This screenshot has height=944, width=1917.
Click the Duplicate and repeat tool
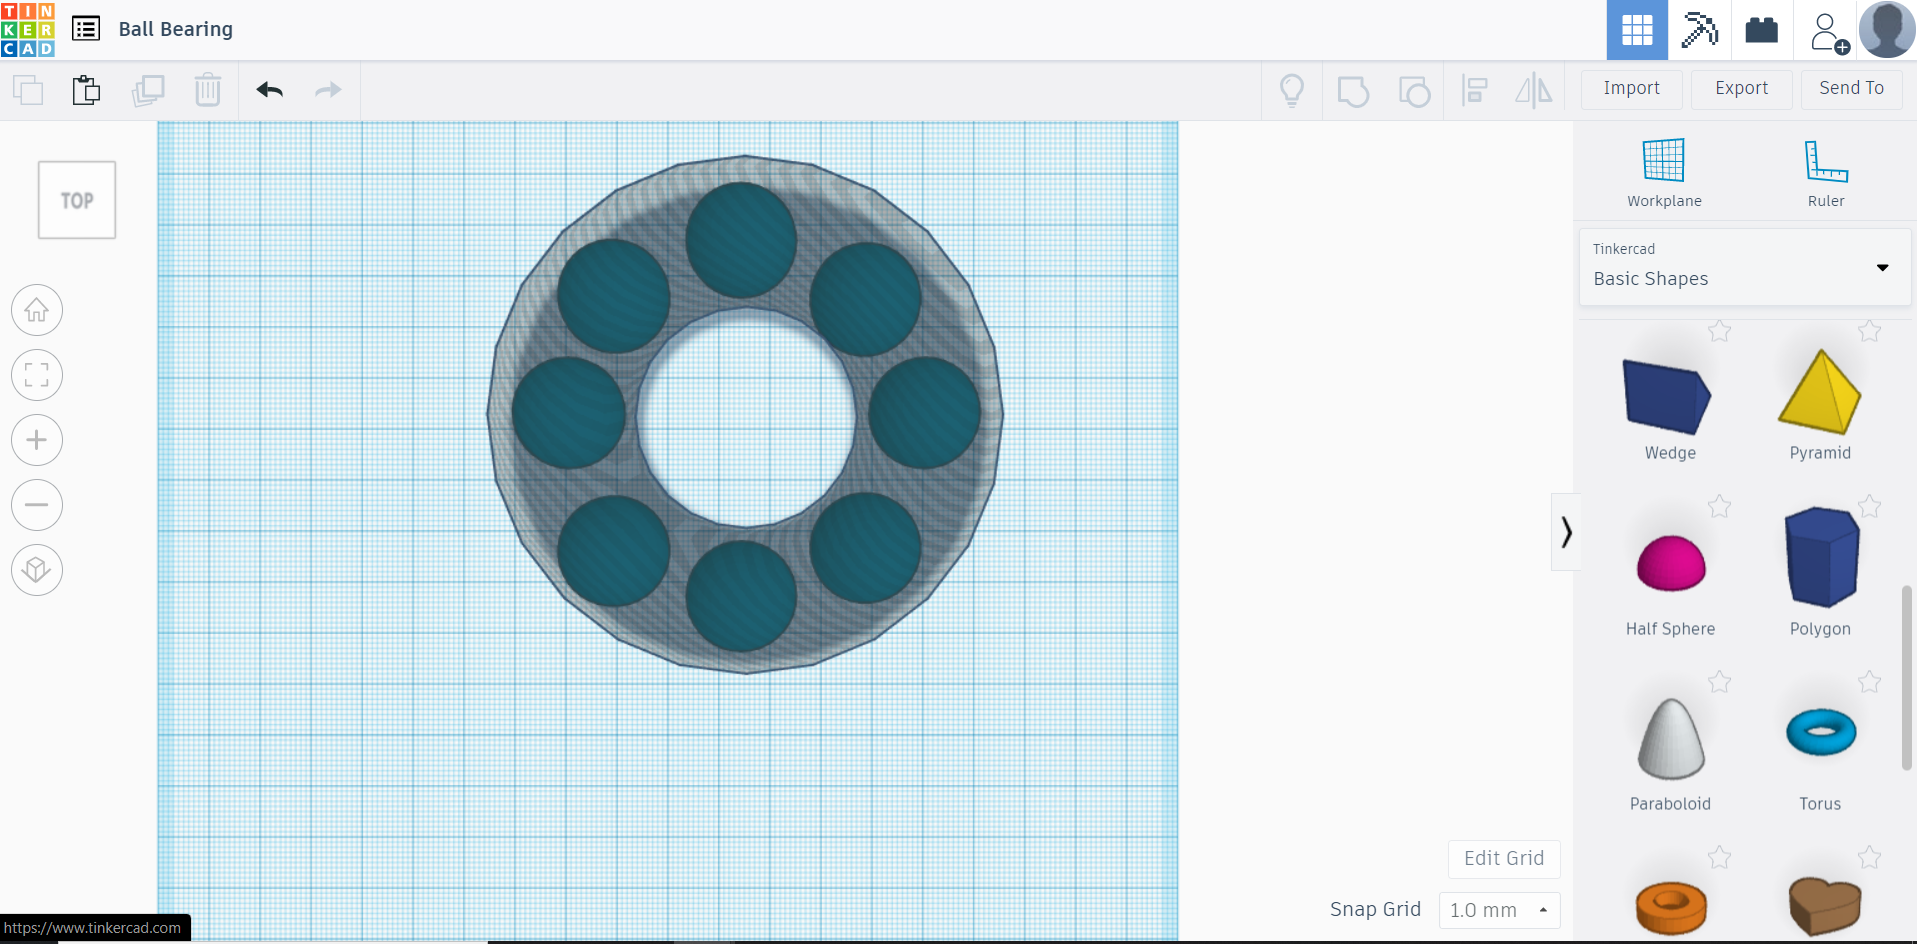coord(148,90)
